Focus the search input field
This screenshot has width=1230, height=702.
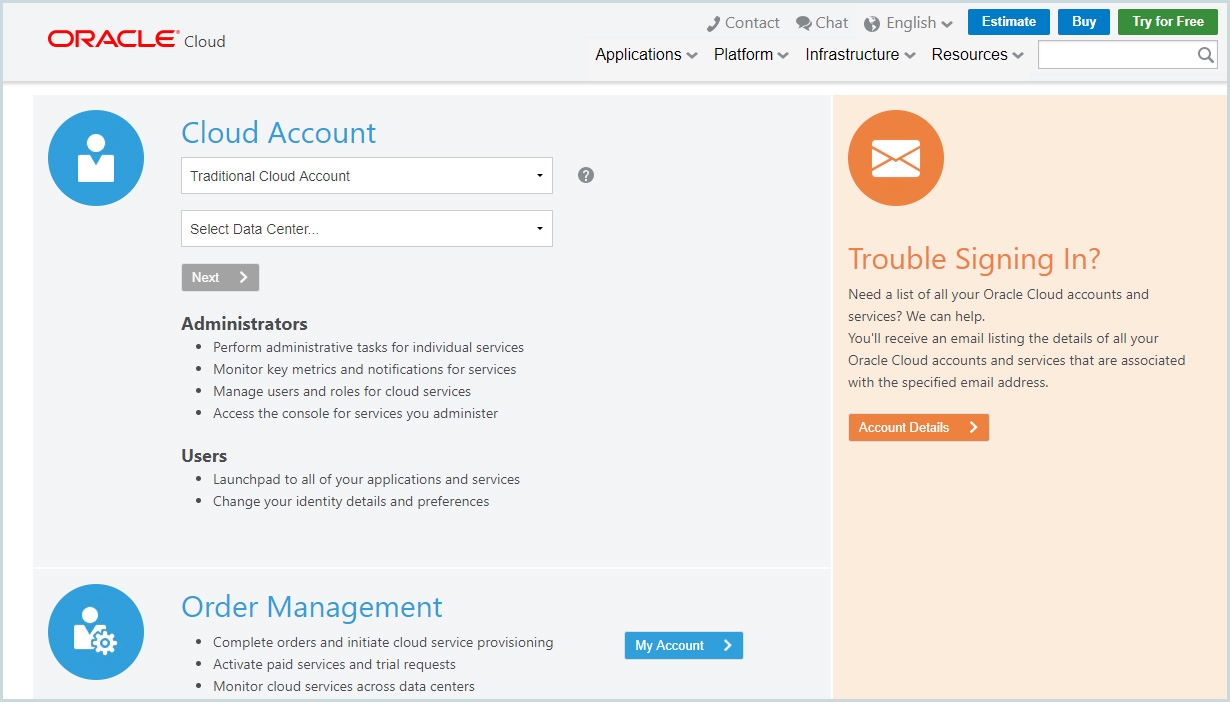pyautogui.click(x=1116, y=56)
